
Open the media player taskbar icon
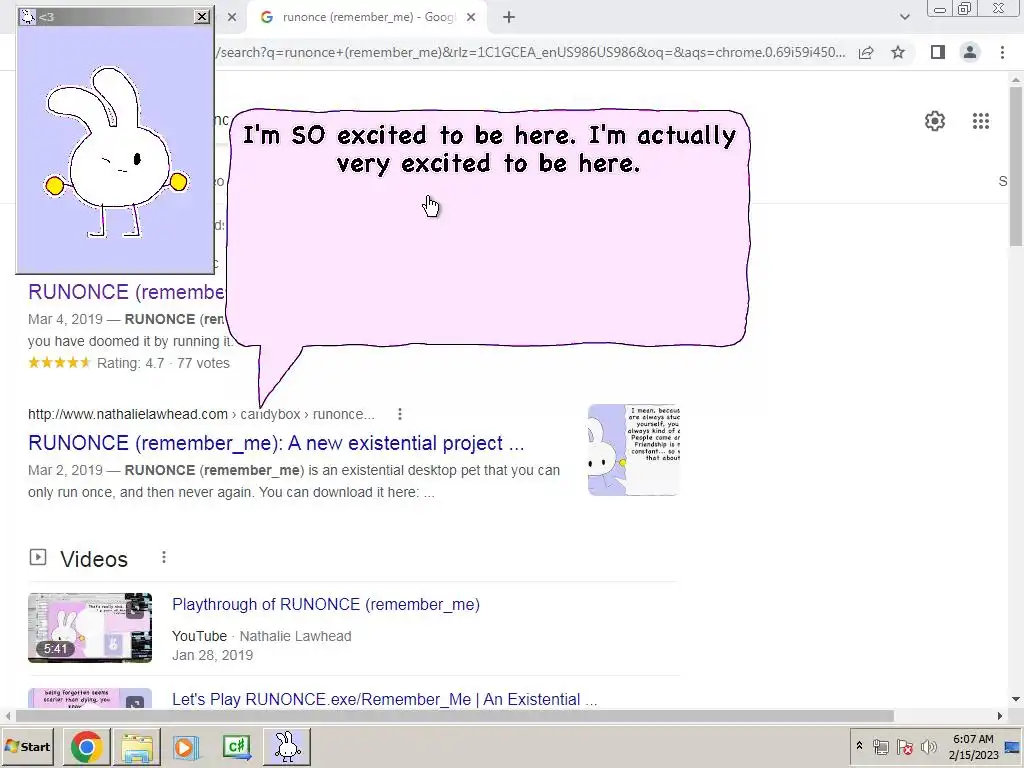[185, 746]
